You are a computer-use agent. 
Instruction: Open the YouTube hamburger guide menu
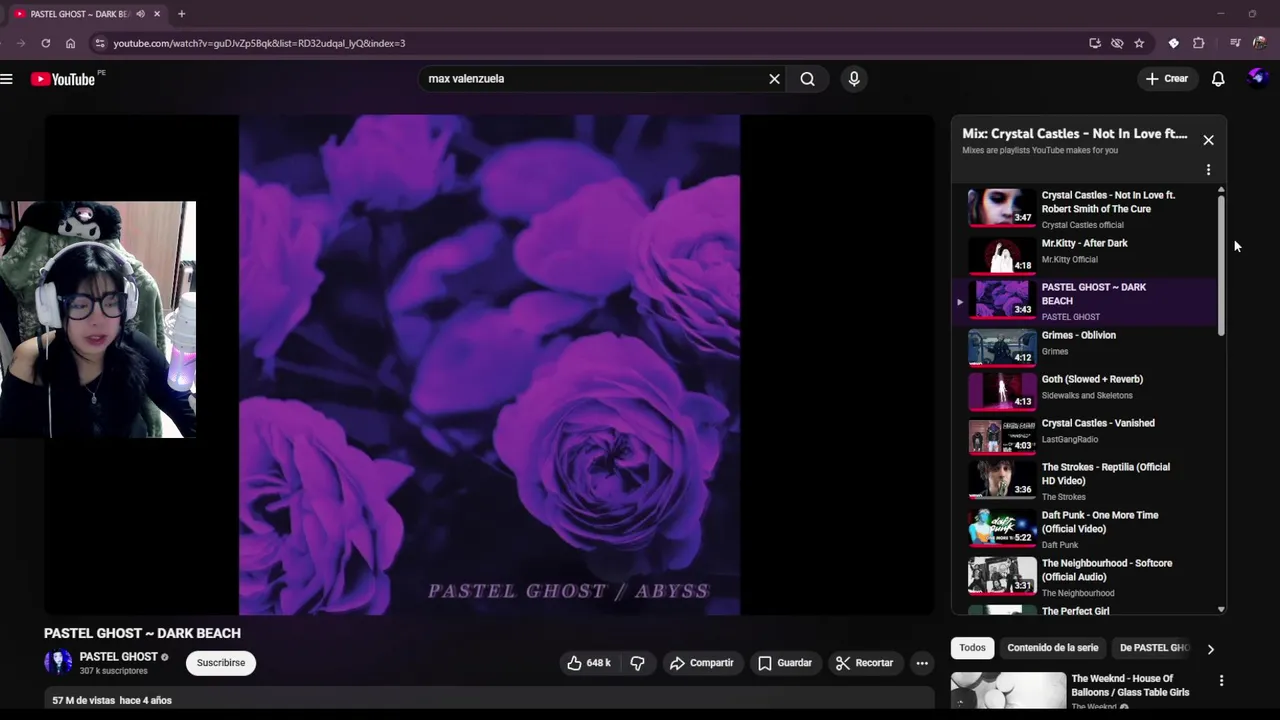coord(6,79)
